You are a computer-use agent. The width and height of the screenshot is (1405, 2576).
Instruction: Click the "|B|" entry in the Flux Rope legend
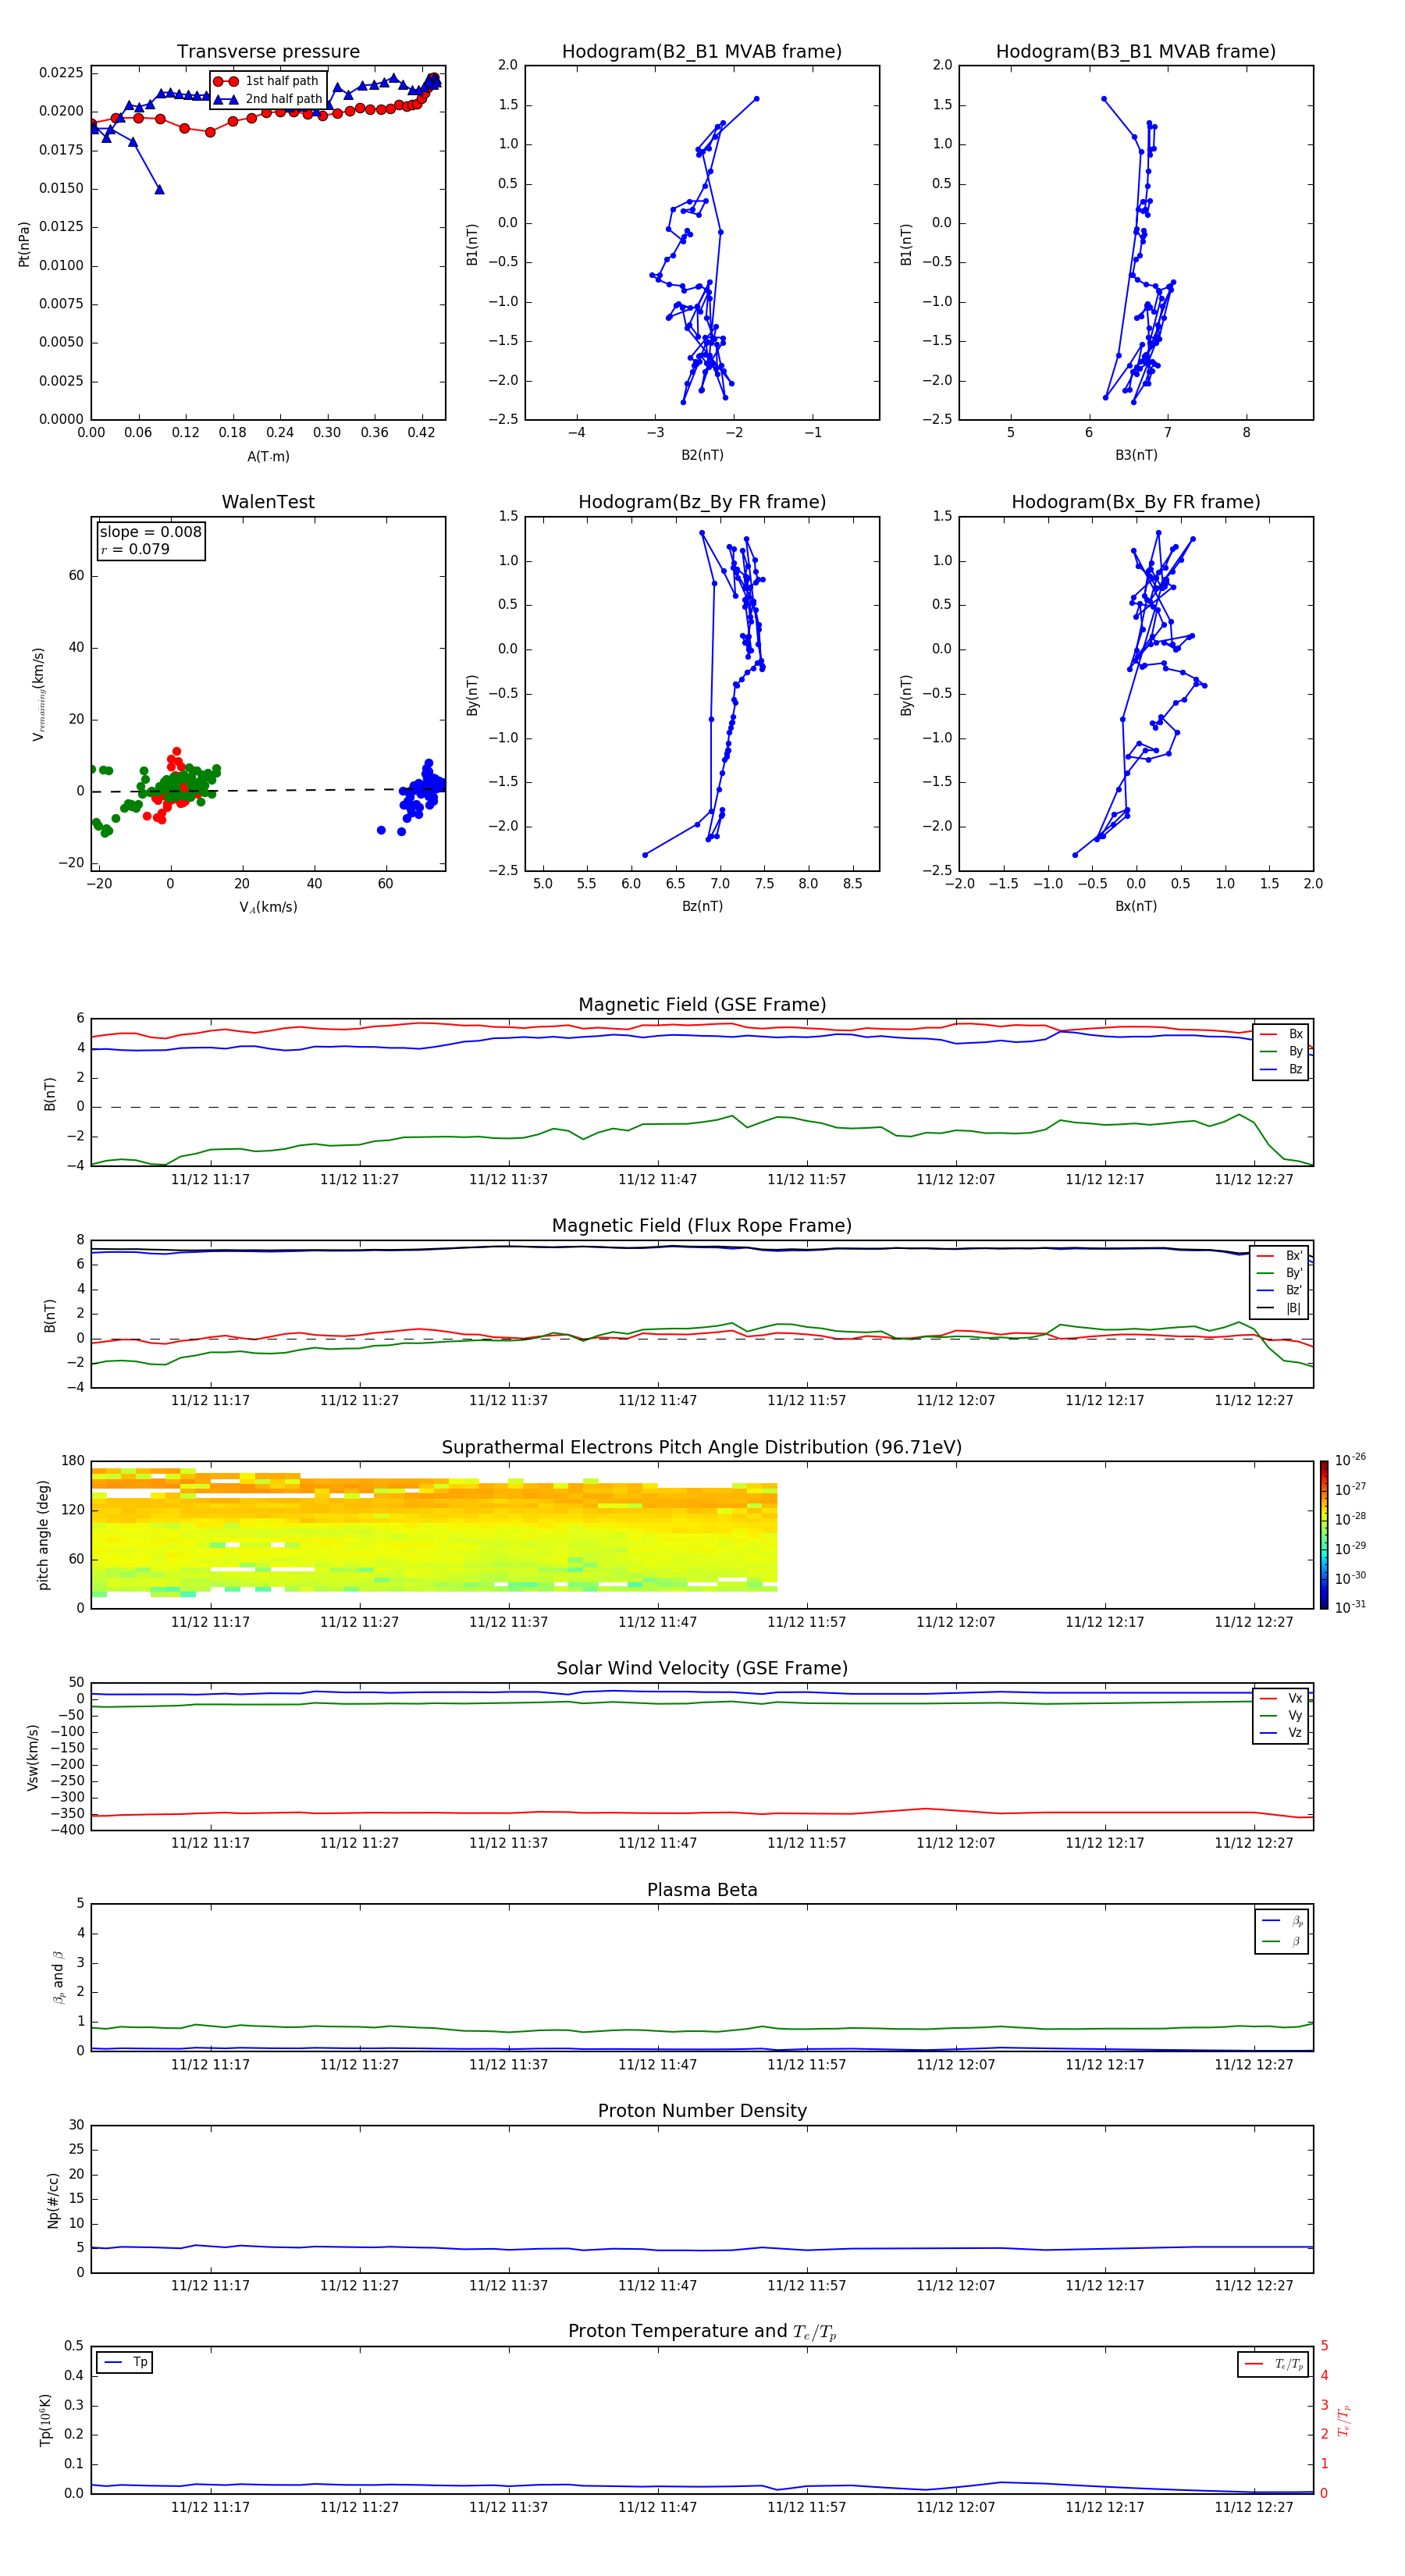click(x=1280, y=1308)
